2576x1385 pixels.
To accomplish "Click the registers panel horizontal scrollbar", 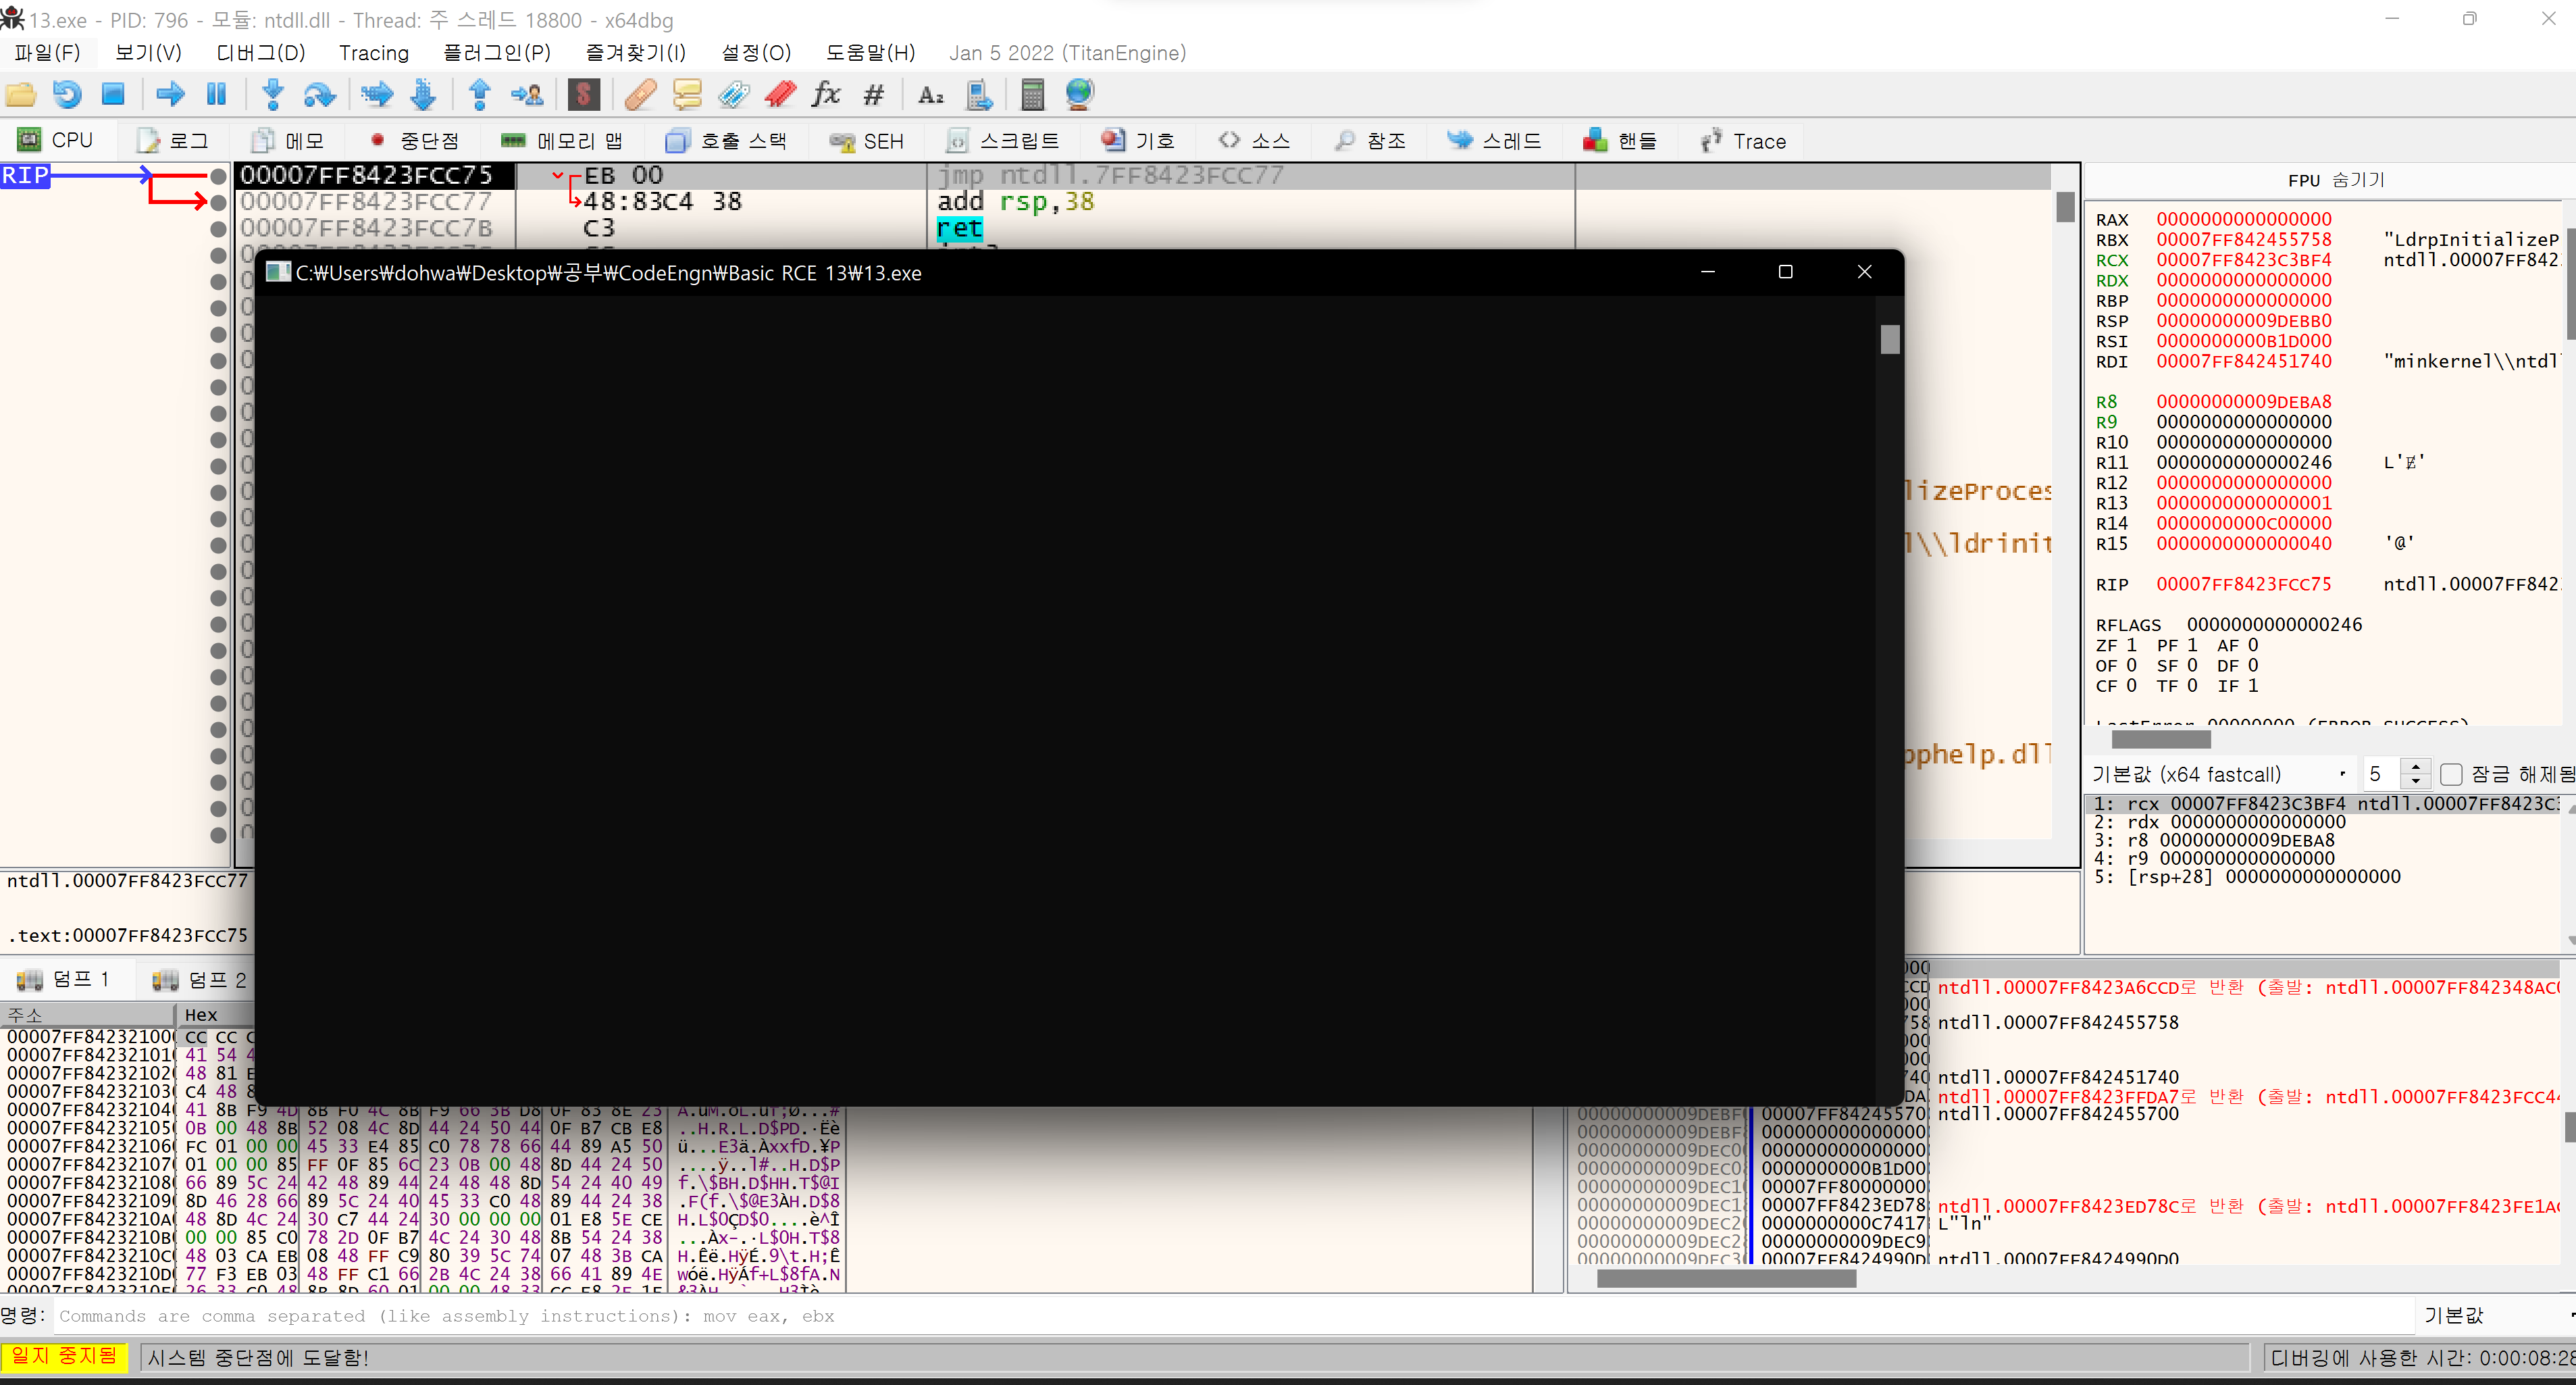I will click(x=2160, y=740).
